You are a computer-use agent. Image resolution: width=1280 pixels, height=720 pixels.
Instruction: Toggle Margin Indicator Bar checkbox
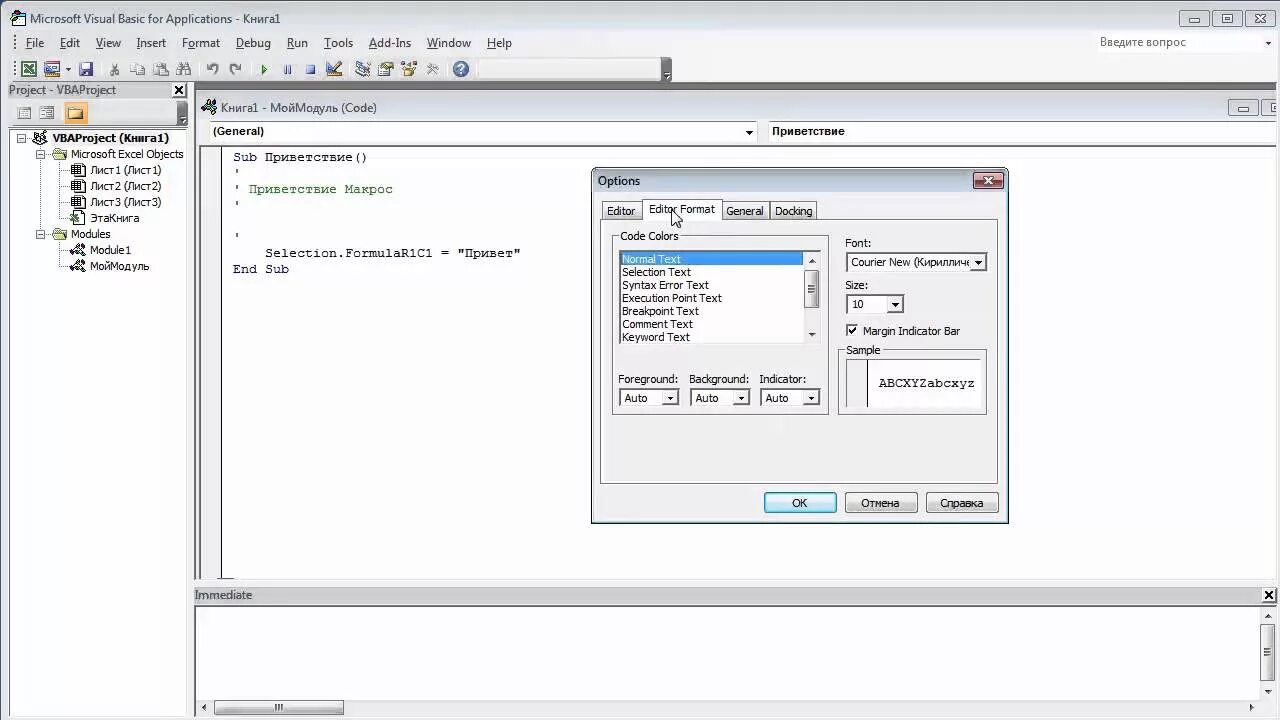pos(852,330)
